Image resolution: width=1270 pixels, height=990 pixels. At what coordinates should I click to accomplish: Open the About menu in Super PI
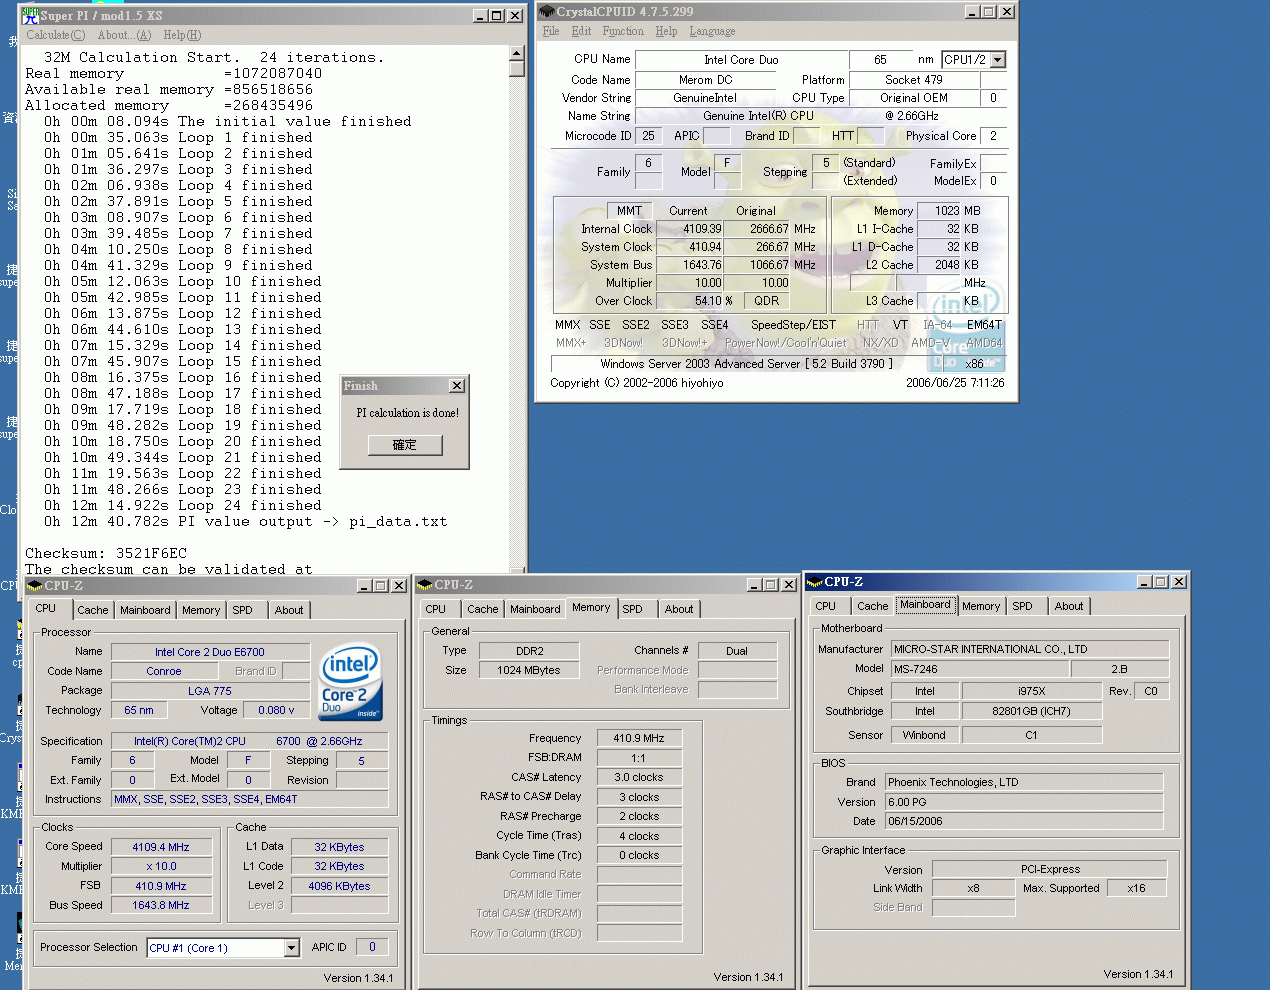click(125, 35)
